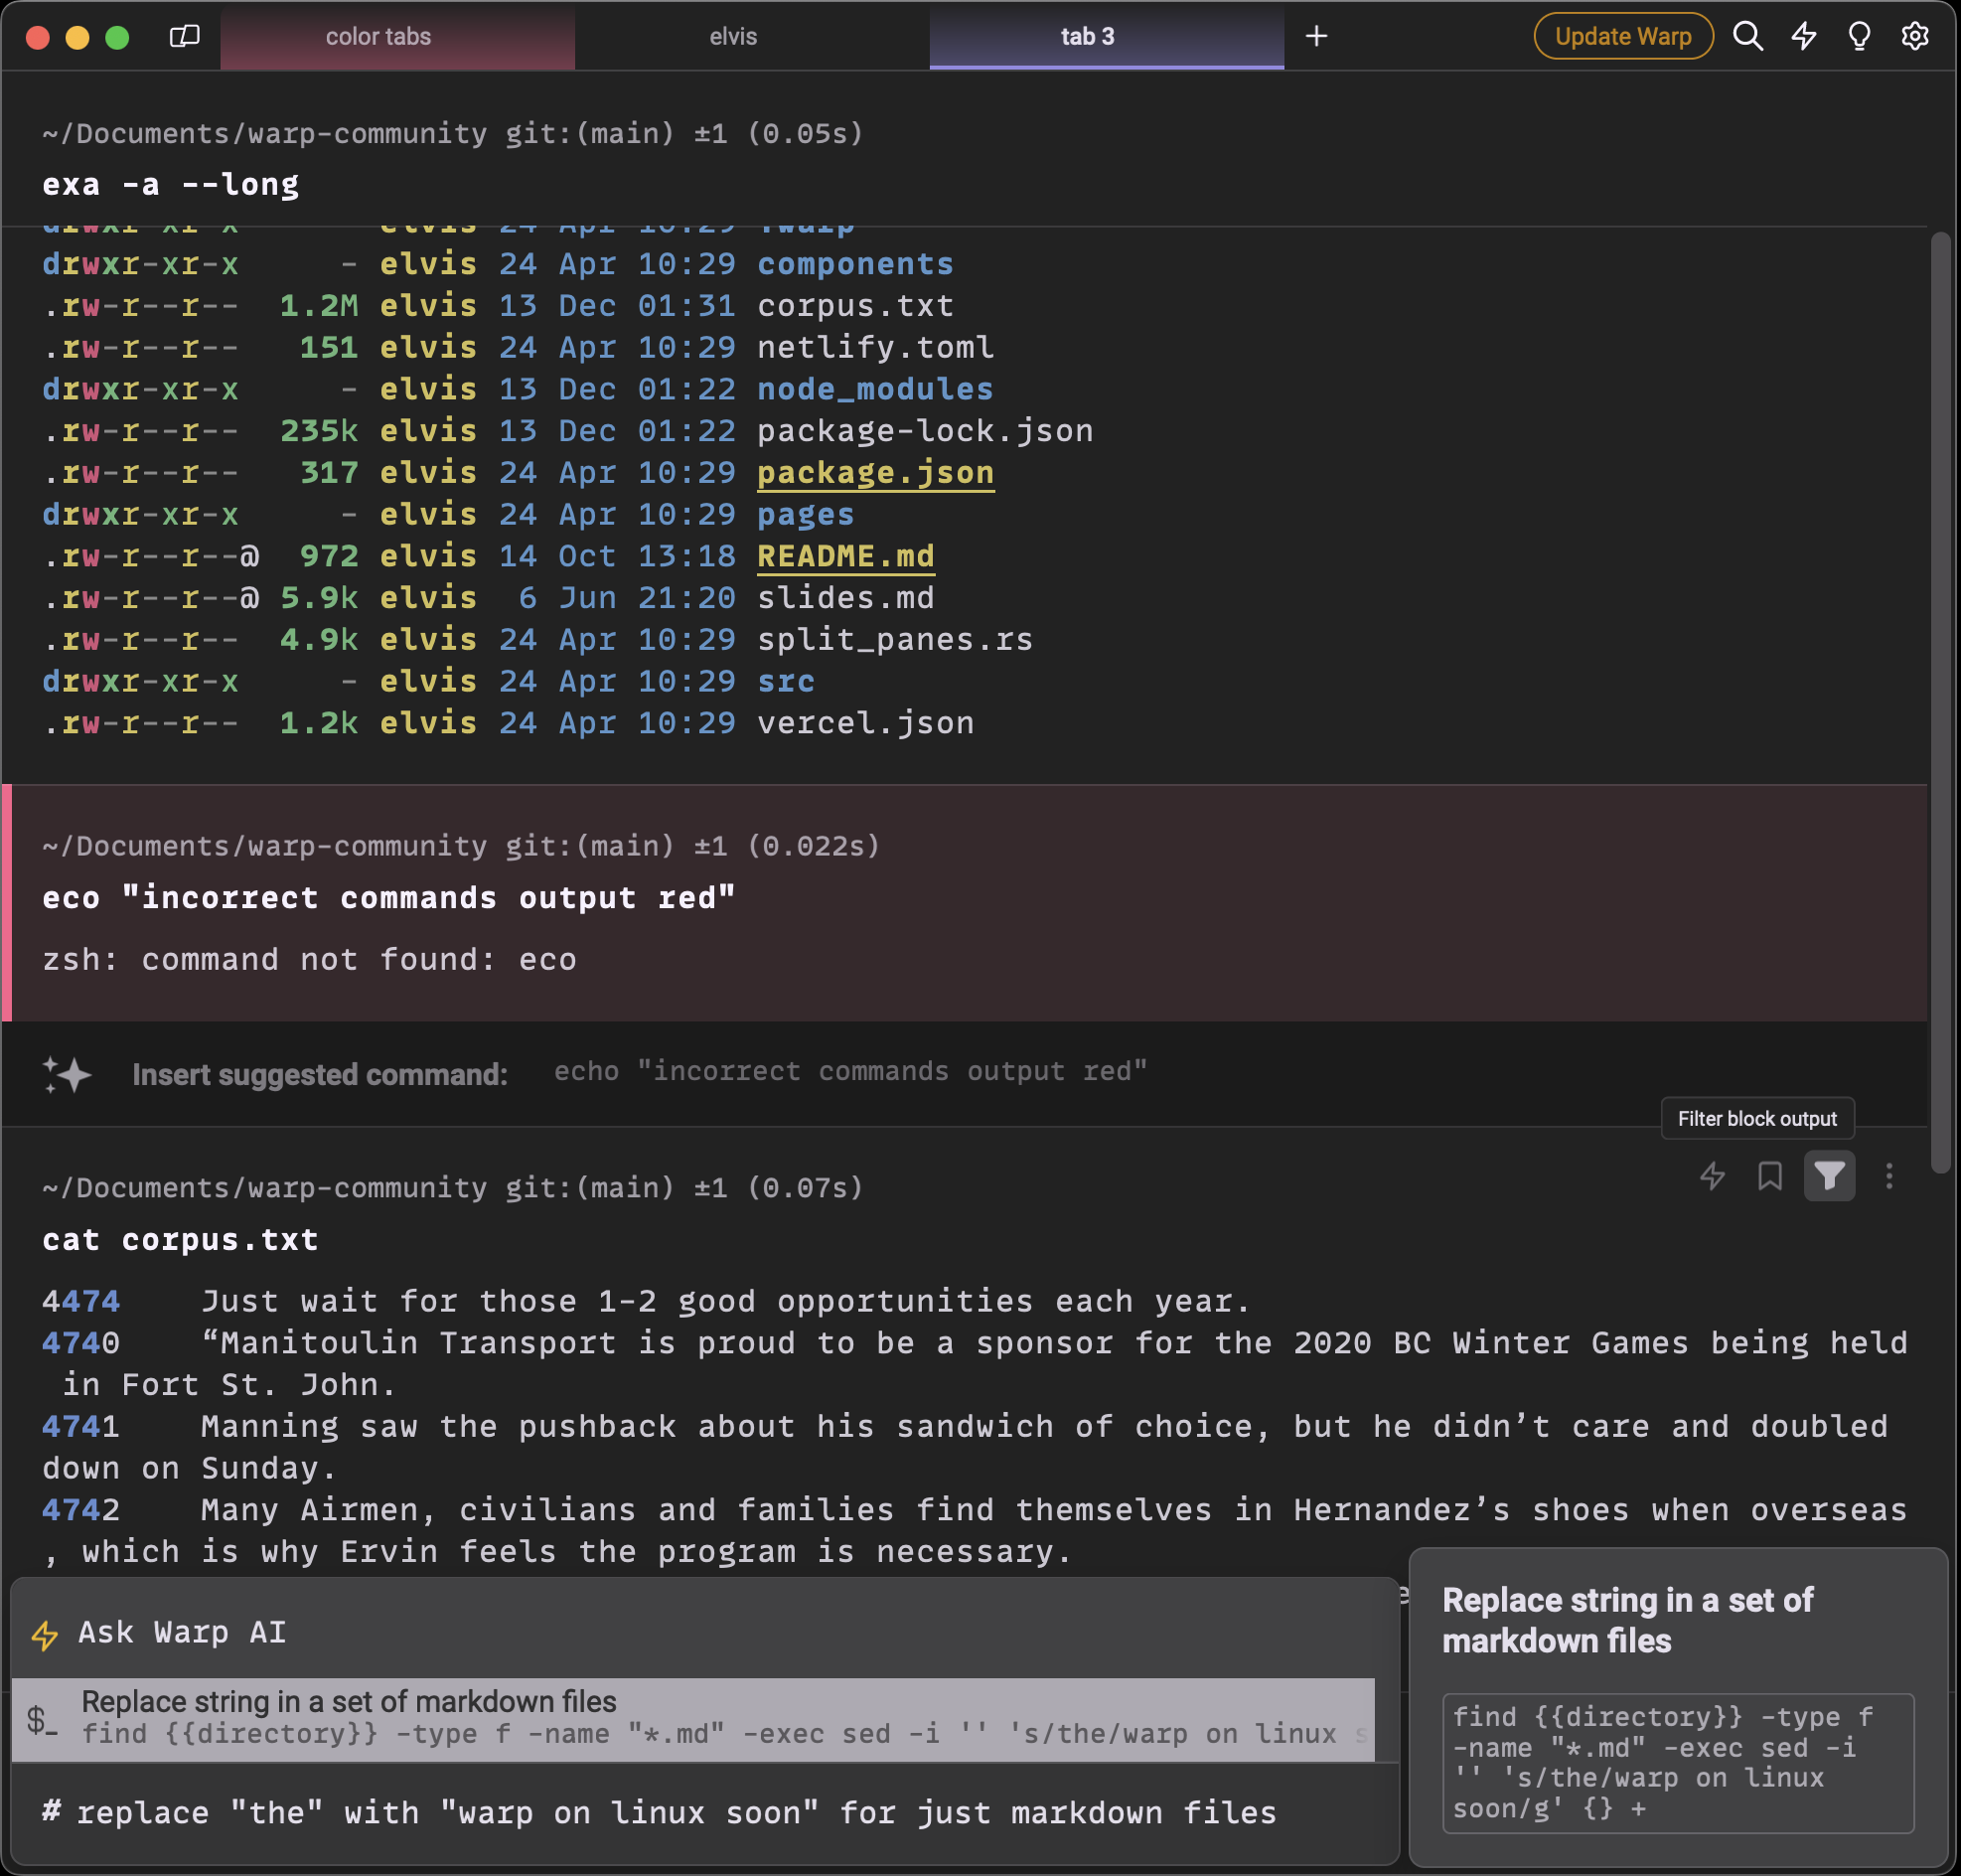Switch to the 'elvis' tab
This screenshot has height=1876, width=1961.
pyautogui.click(x=730, y=35)
